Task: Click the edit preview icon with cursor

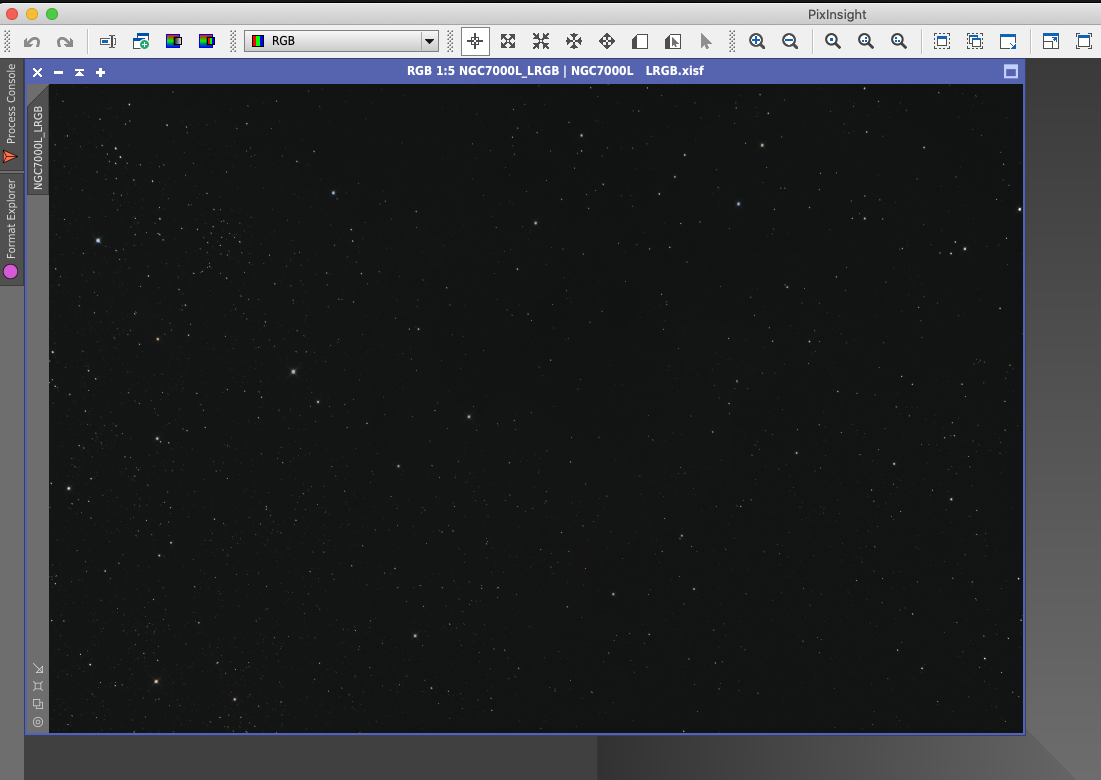Action: pos(673,41)
